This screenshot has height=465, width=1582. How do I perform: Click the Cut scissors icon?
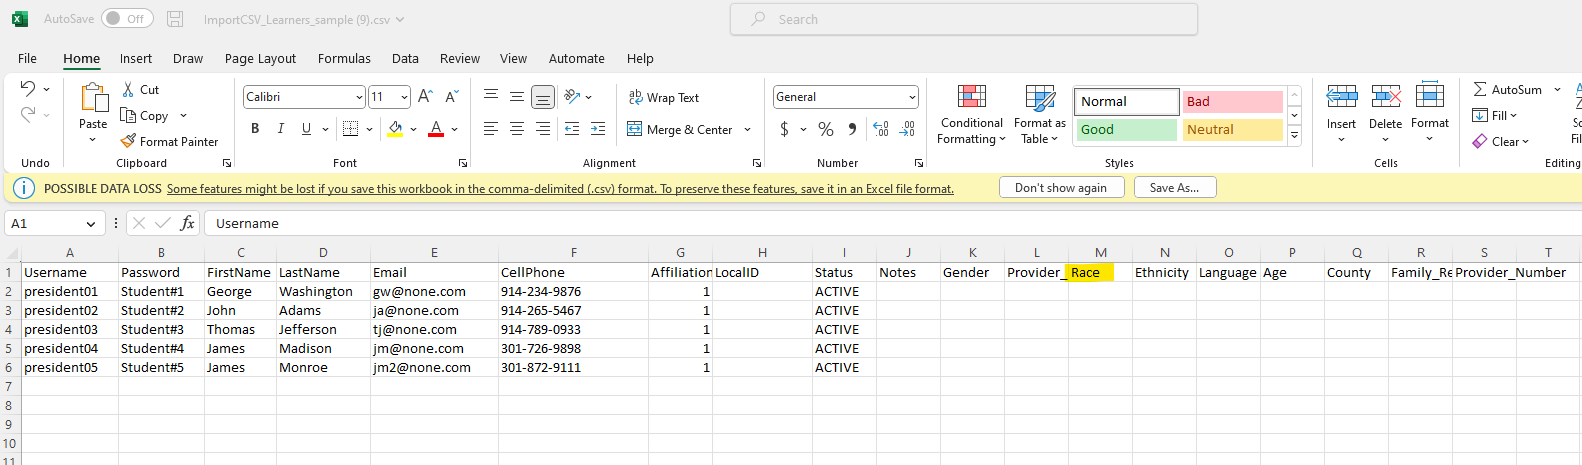point(128,90)
